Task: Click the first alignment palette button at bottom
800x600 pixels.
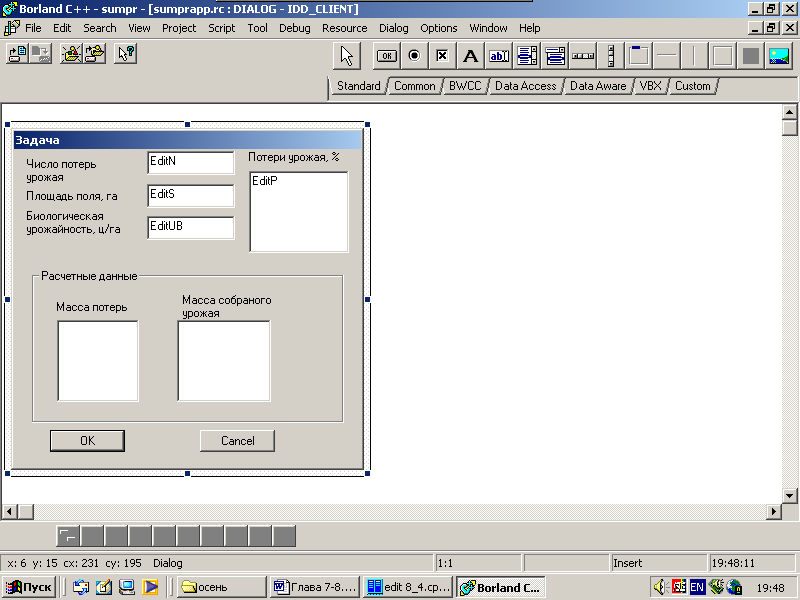Action: point(68,536)
